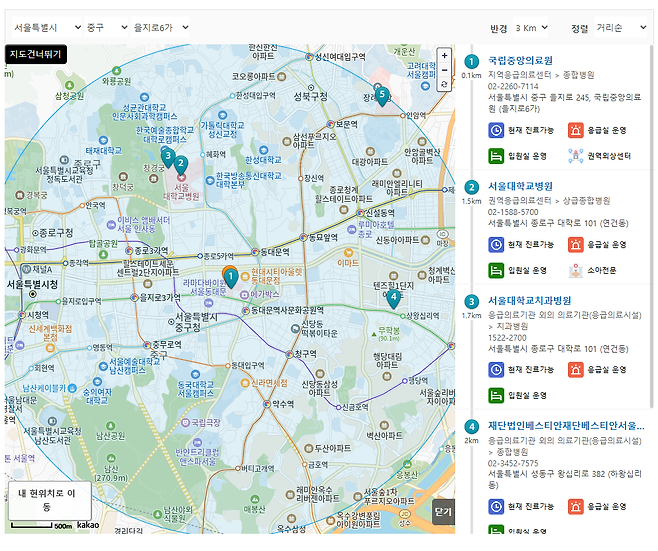Image resolution: width=658 pixels, height=551 pixels.
Task: Open the 중구 district dropdown
Action: [x=108, y=28]
